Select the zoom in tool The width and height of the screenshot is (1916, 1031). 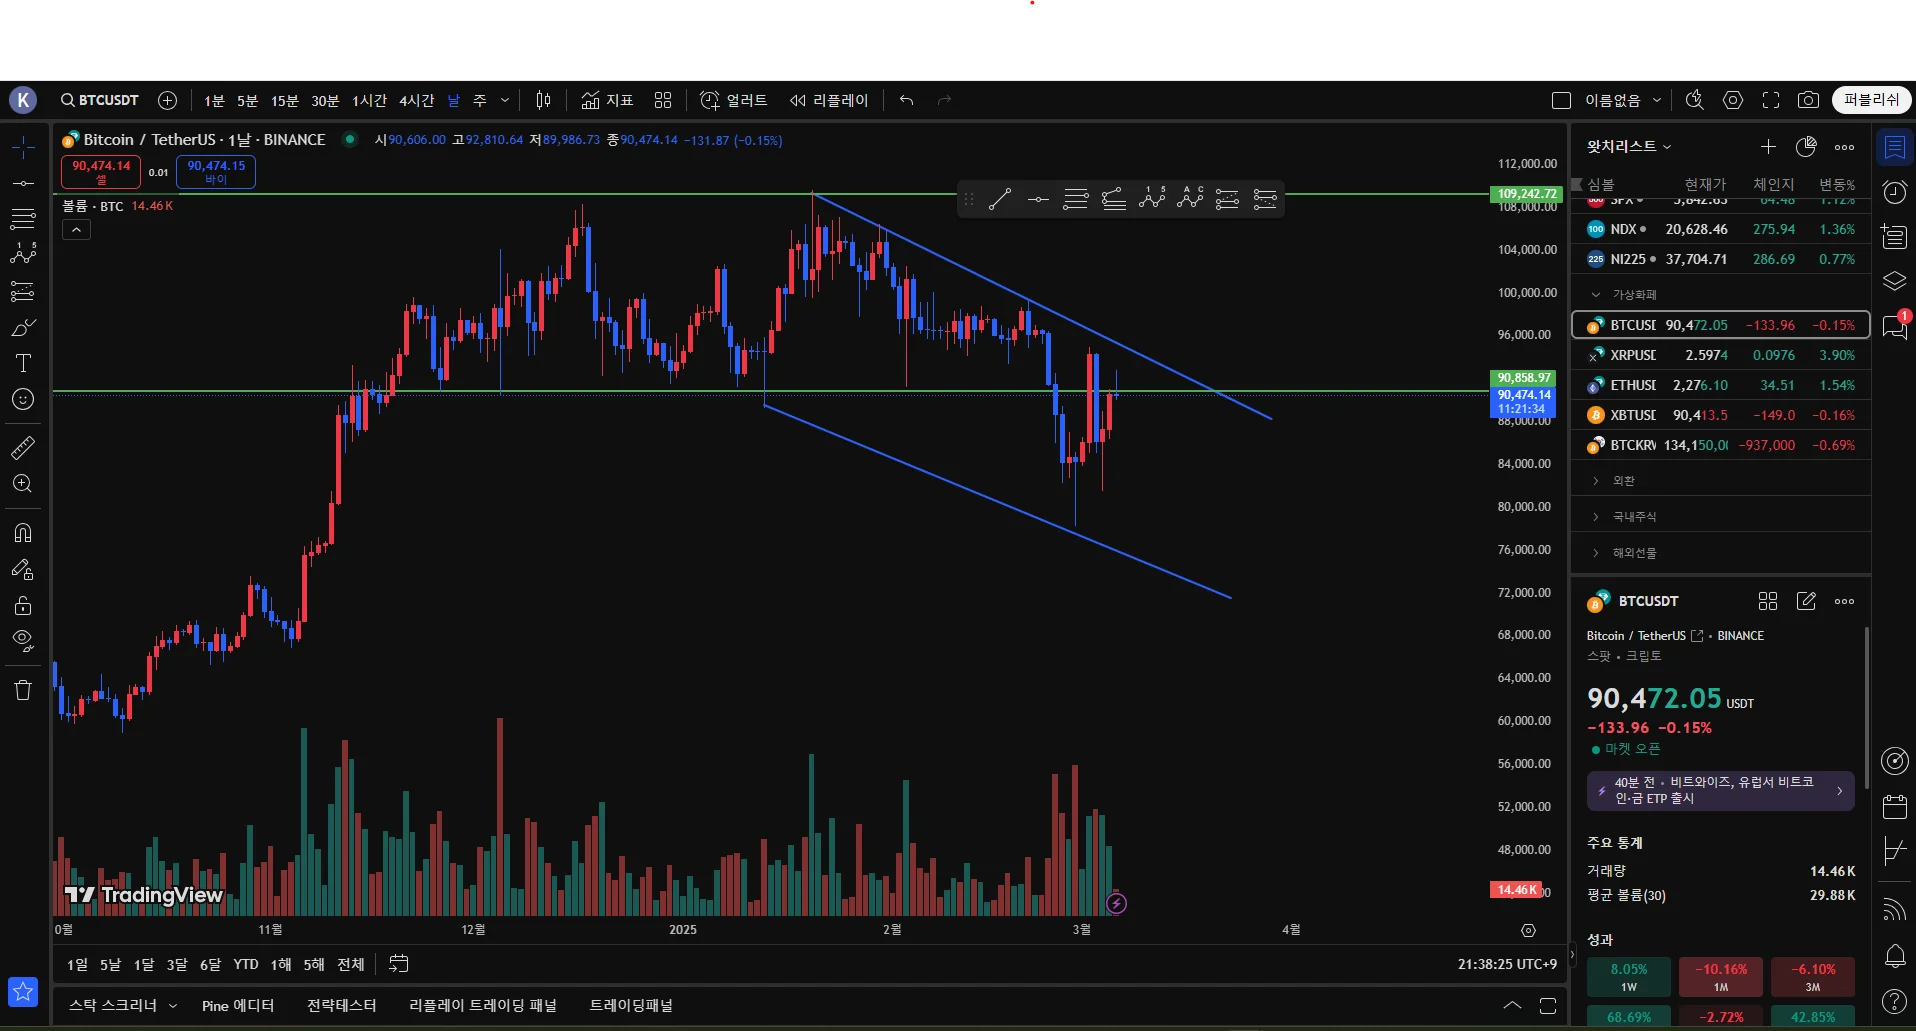(23, 484)
